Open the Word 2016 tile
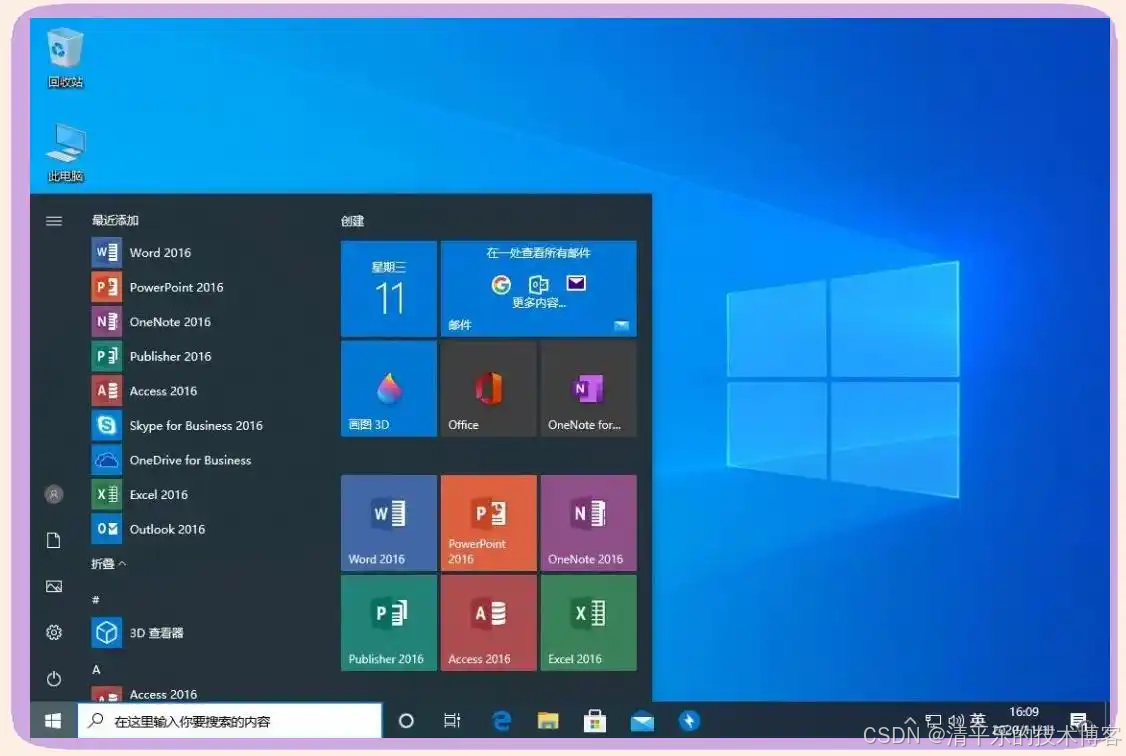The width and height of the screenshot is (1126, 756). [388, 523]
